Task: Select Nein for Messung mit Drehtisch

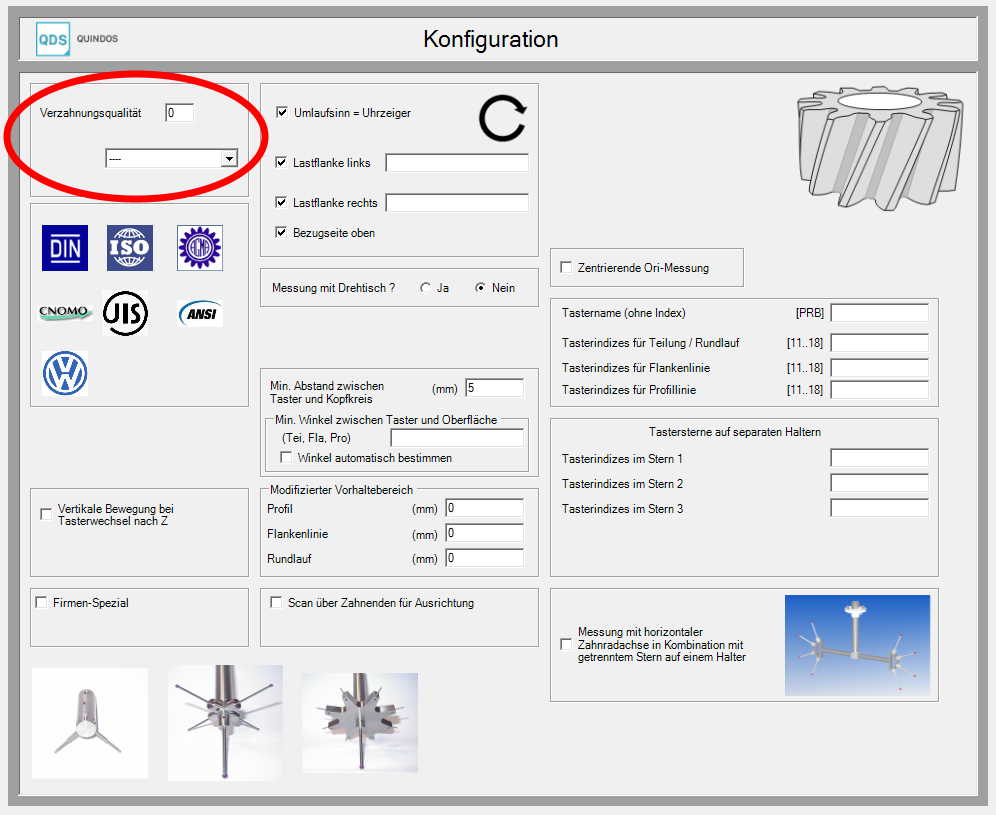Action: [480, 288]
